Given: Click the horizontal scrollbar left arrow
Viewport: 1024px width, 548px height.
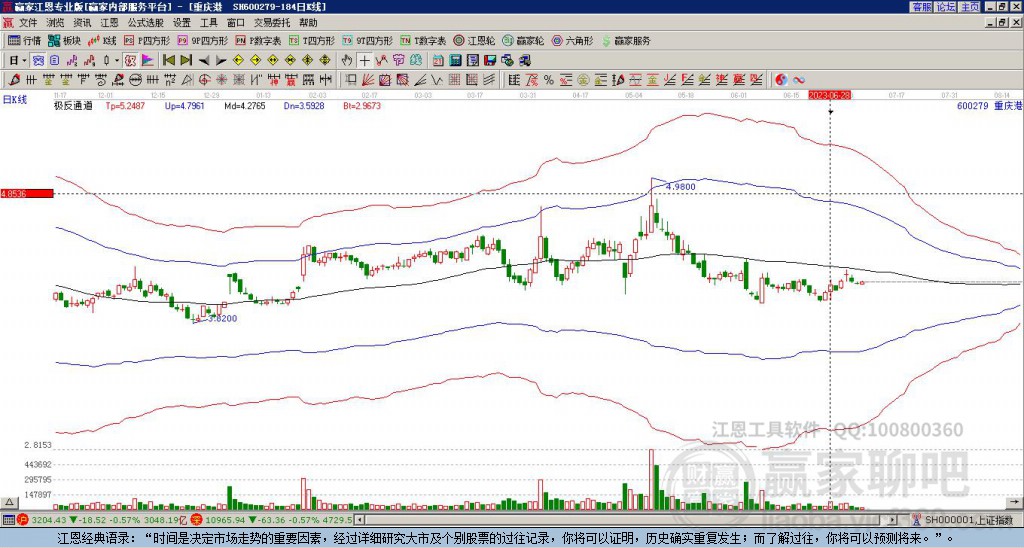Looking at the screenshot, I should (x=359, y=520).
